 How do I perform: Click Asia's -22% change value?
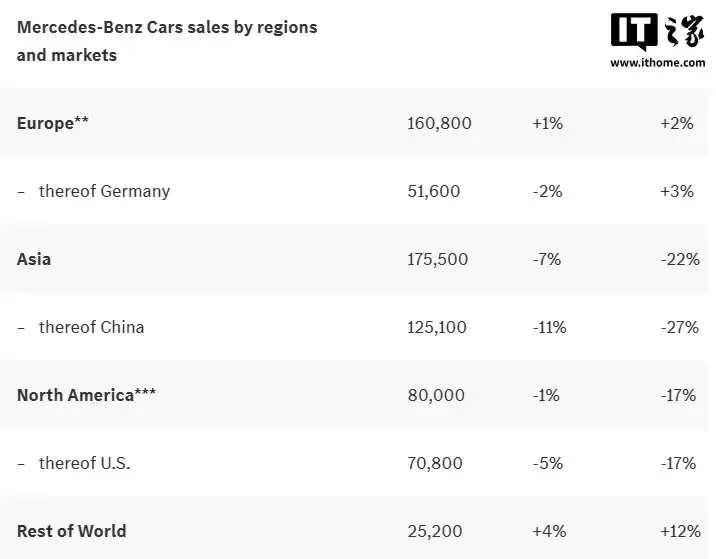click(680, 259)
